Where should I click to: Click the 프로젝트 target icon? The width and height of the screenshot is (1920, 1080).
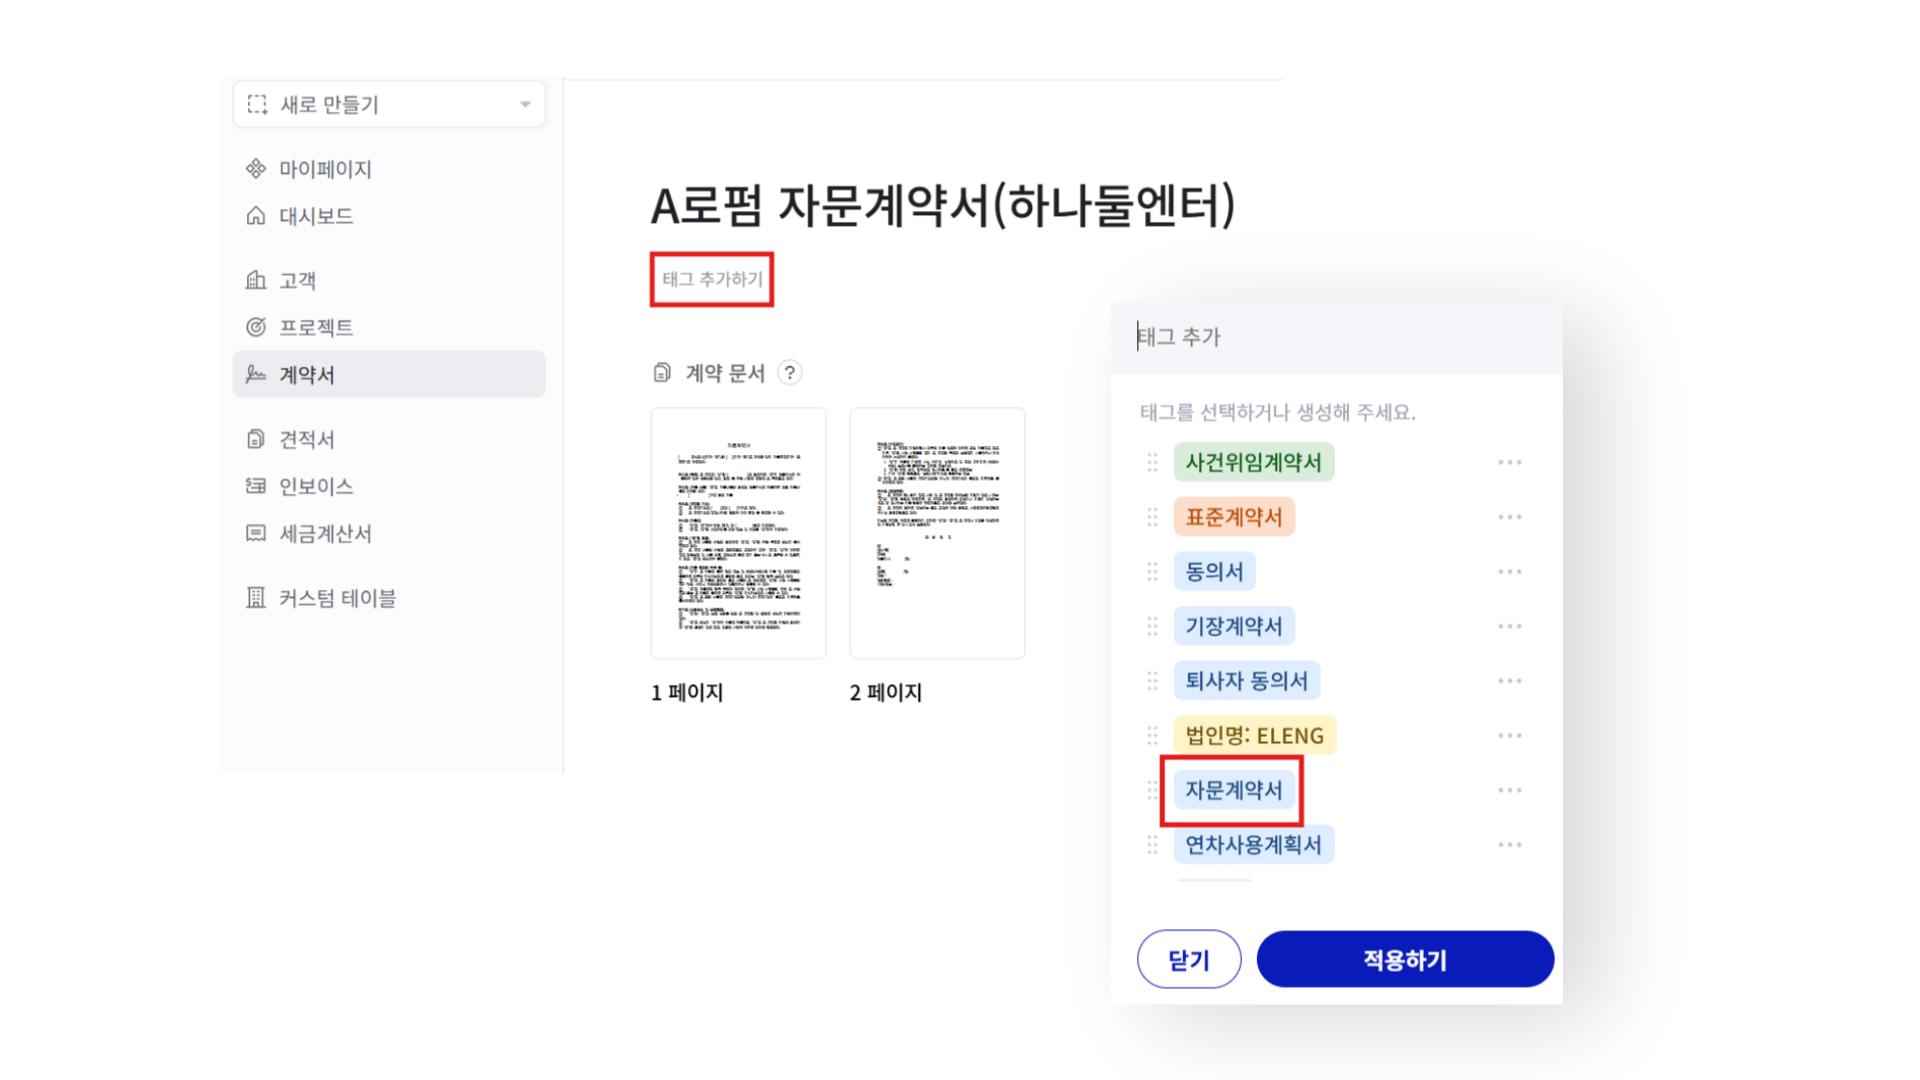point(256,327)
